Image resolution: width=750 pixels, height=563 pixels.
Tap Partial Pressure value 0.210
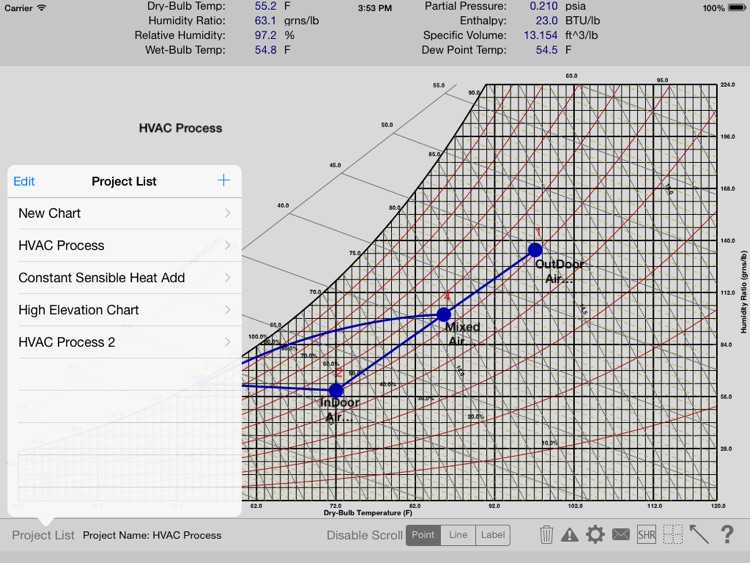543,6
